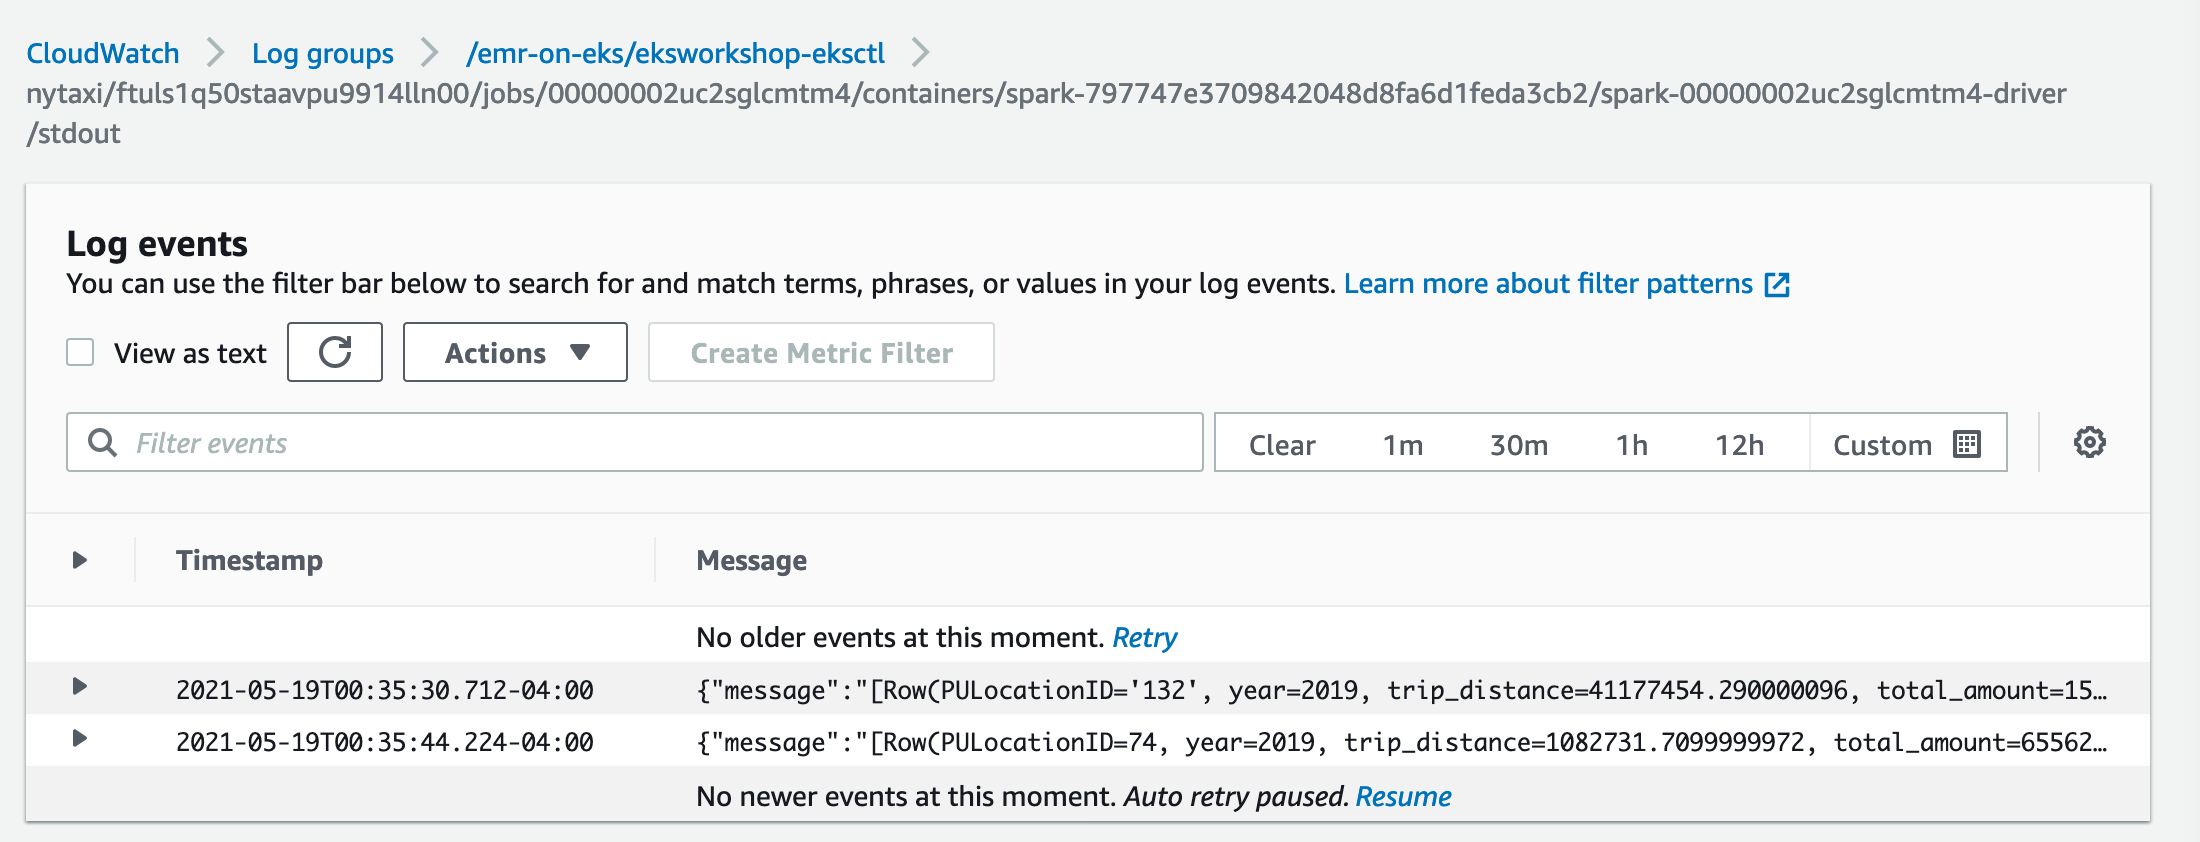The image size is (2200, 842).
Task: Click timestamp 2021-05-19T00:35:30.712-04:00
Action: tap(385, 690)
